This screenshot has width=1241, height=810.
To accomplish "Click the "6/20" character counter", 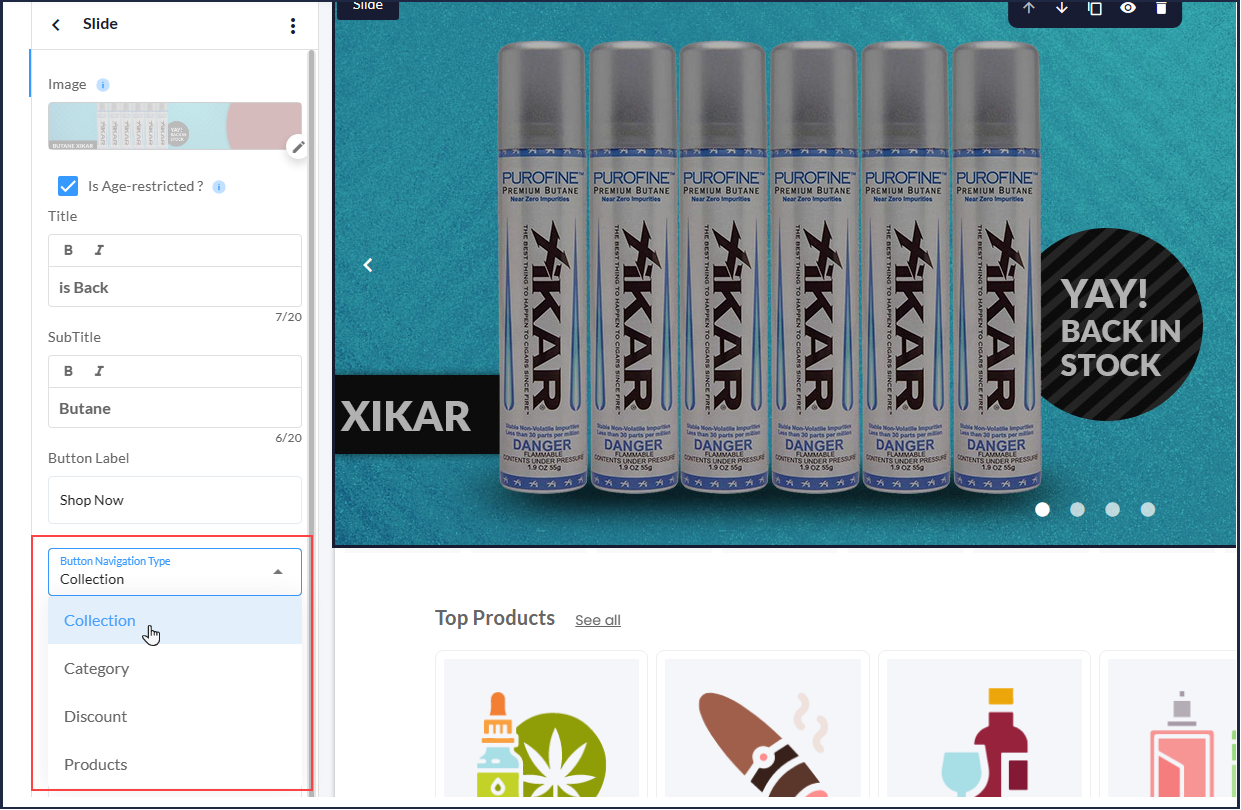I will pos(288,438).
